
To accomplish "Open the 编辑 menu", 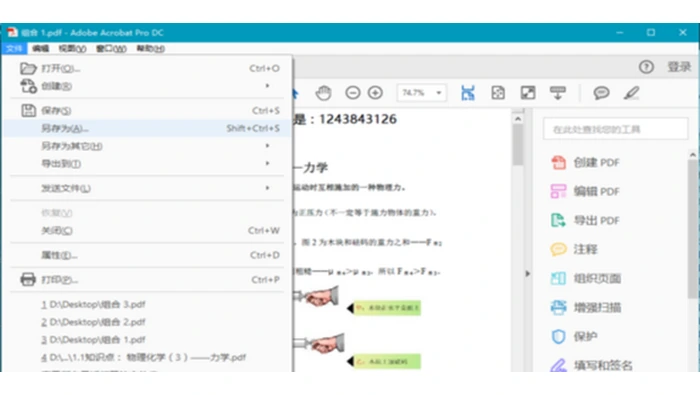I will pos(41,48).
